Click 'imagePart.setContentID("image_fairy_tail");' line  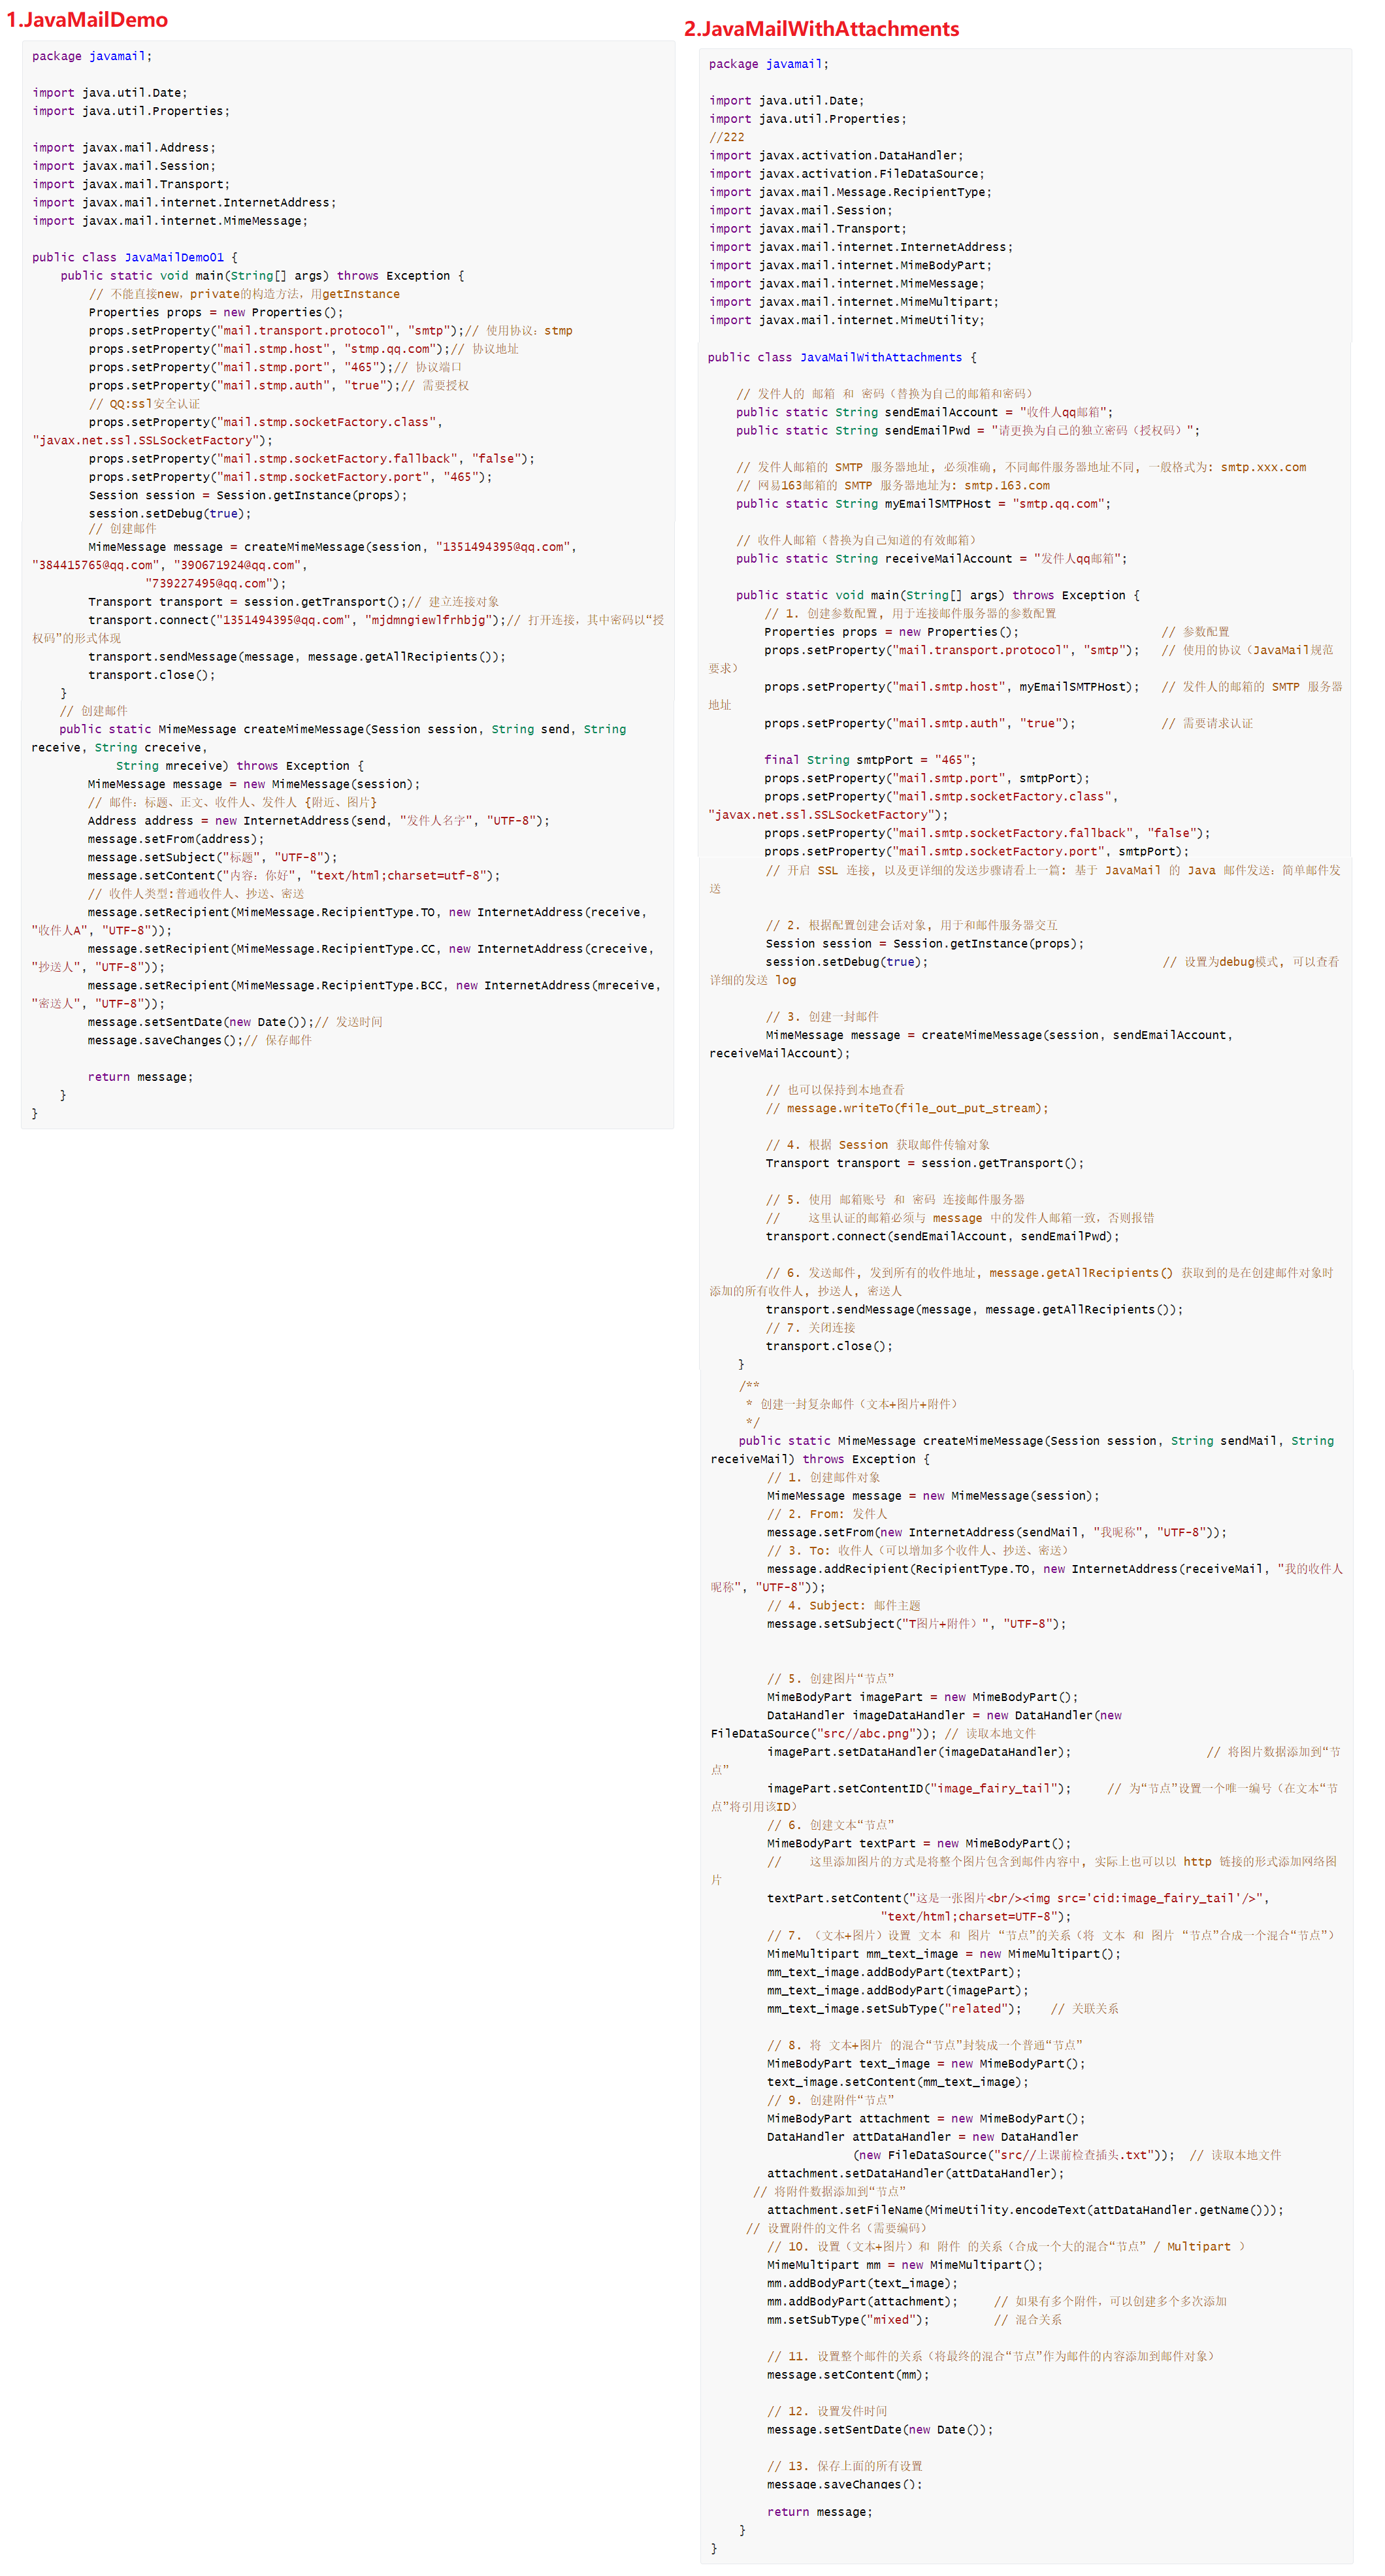918,1788
